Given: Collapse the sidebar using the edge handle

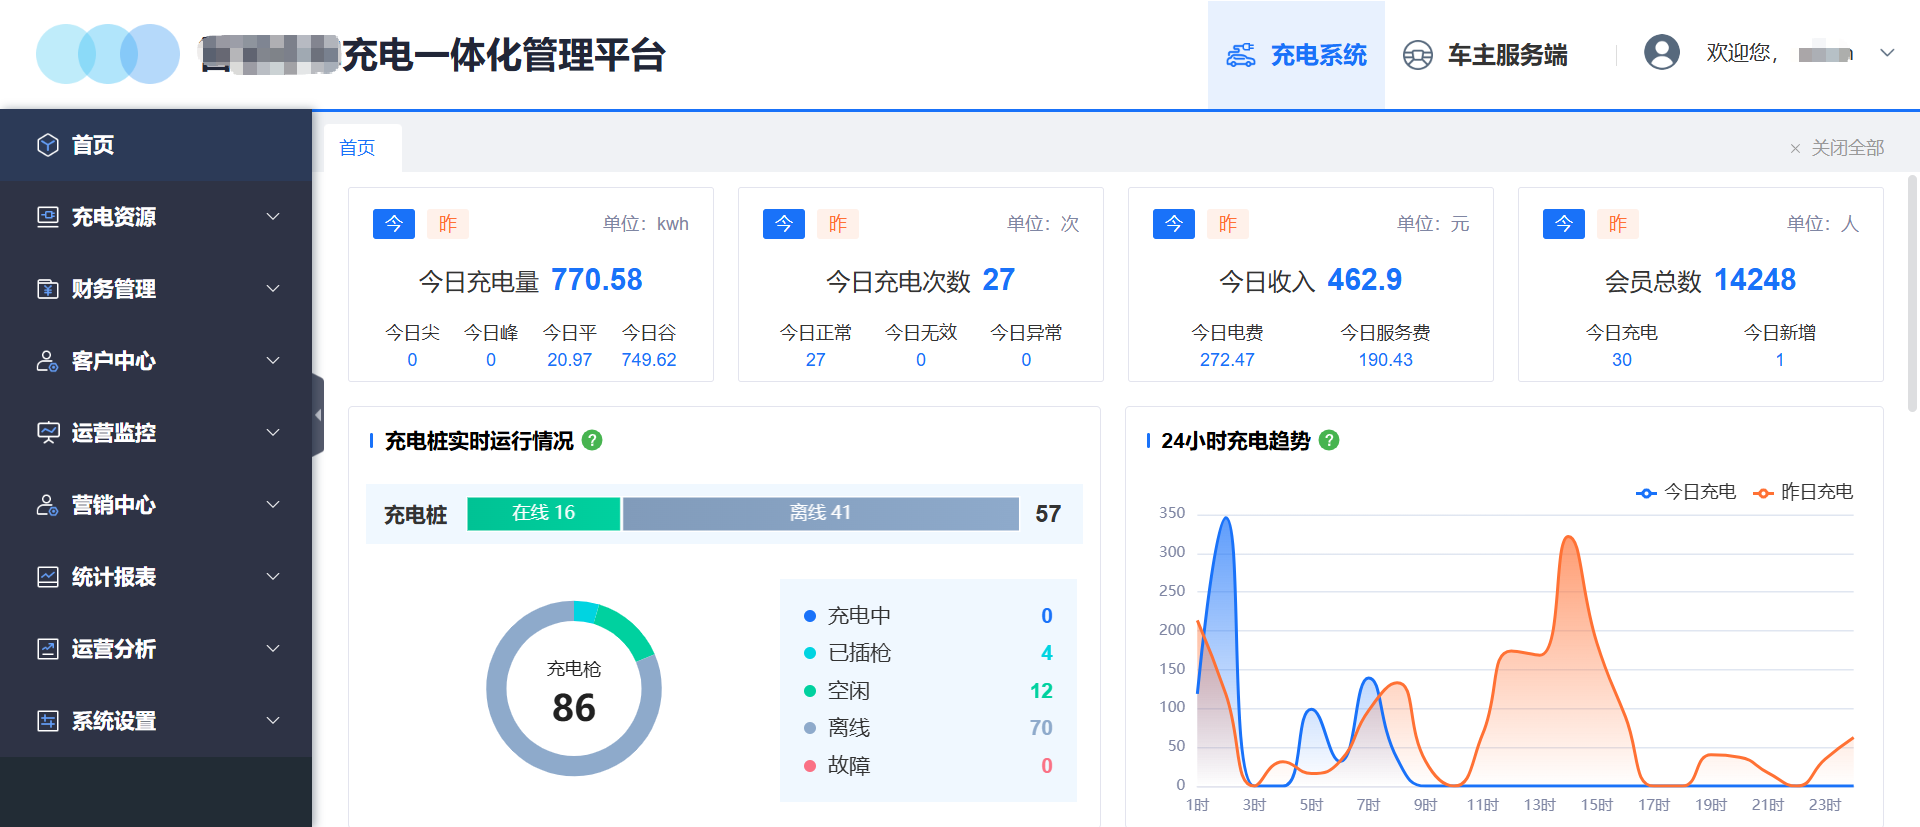Looking at the screenshot, I should [x=318, y=414].
